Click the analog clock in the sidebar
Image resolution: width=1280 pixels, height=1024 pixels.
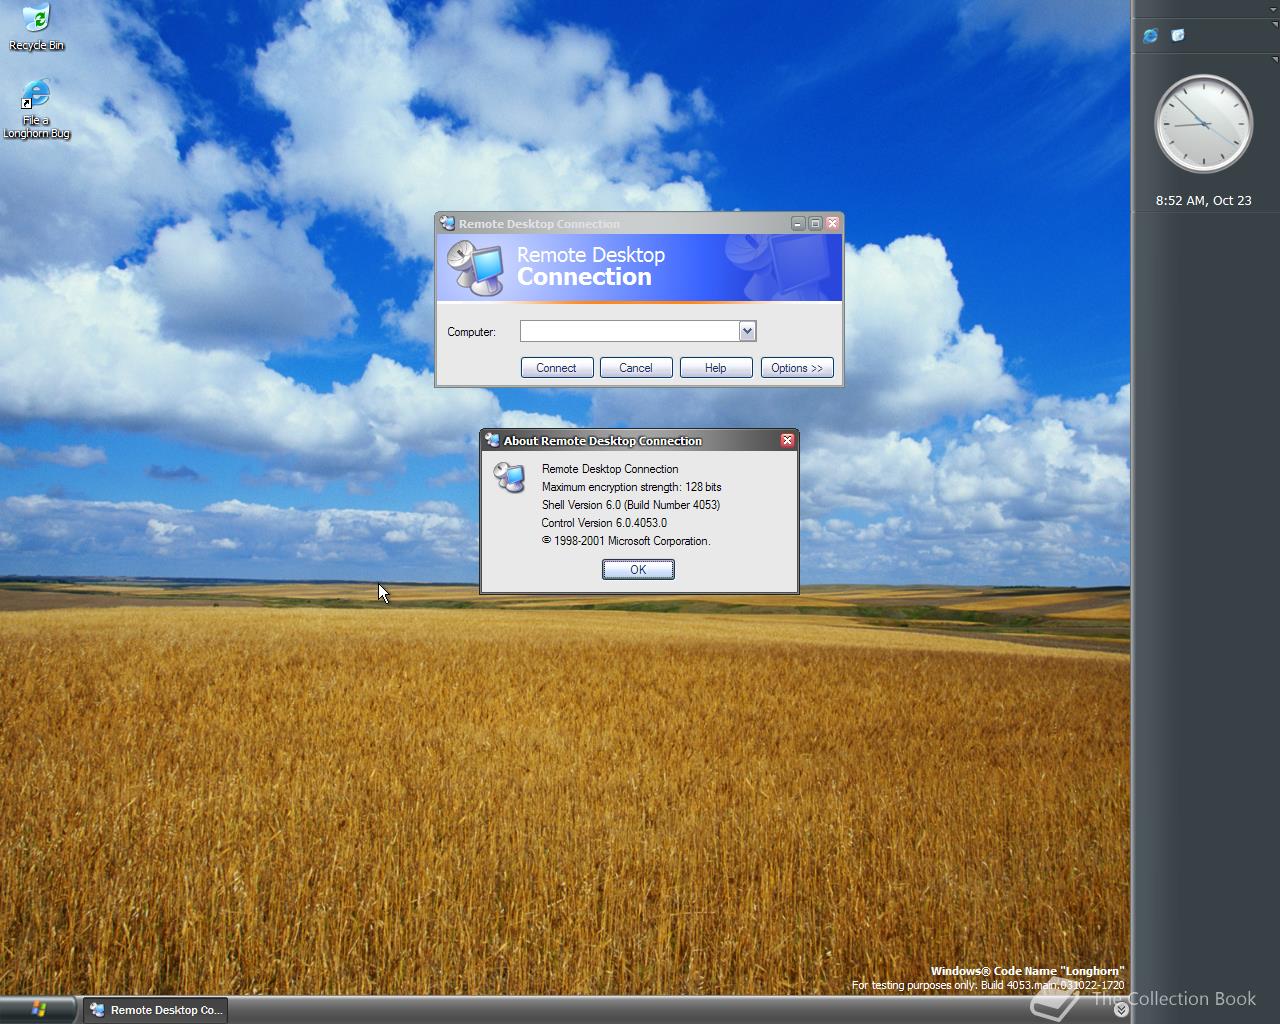(1203, 125)
